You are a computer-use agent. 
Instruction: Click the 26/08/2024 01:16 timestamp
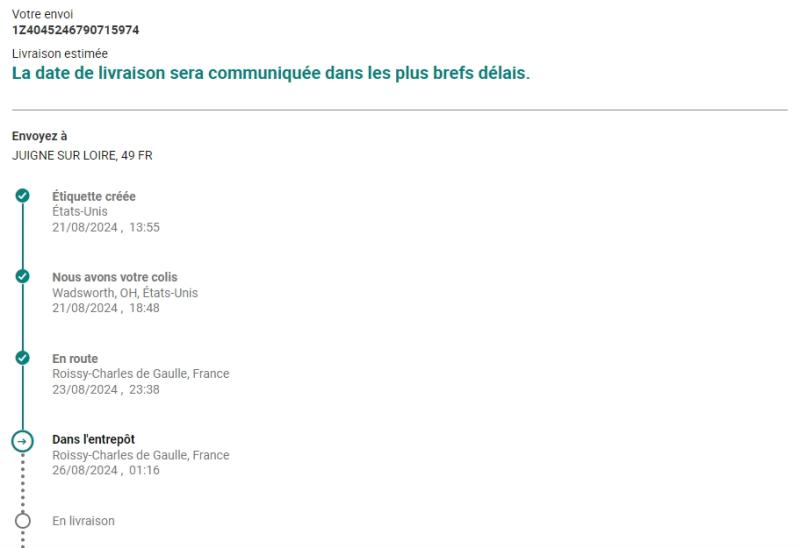[106, 470]
